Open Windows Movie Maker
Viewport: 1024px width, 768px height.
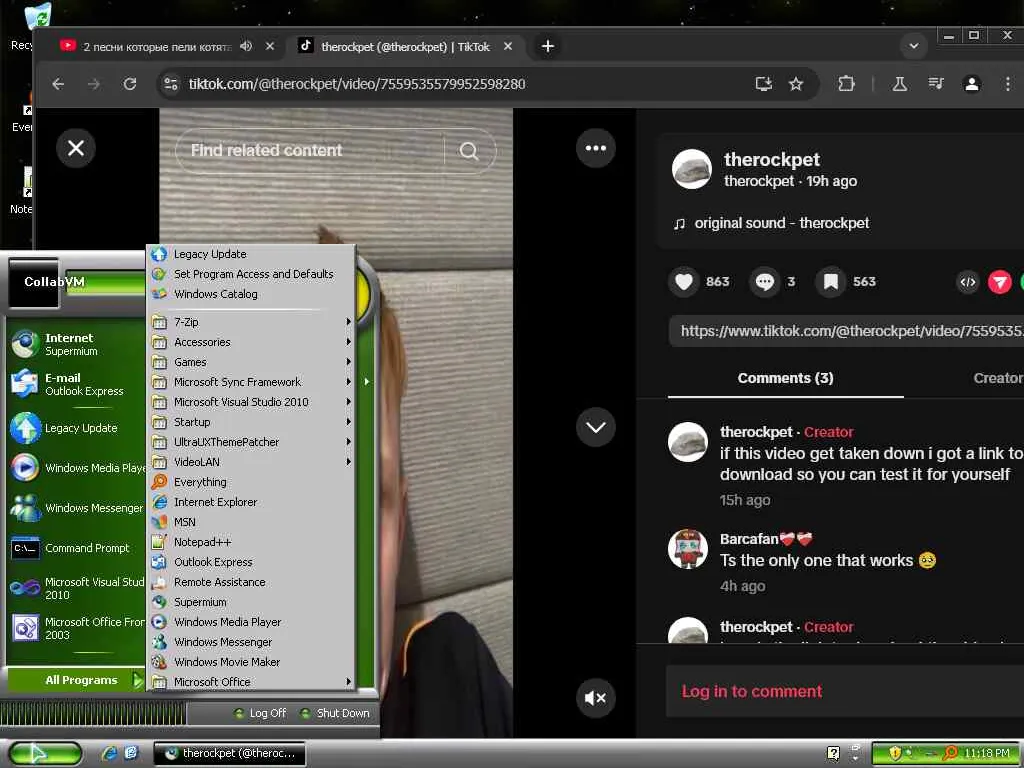pos(252,662)
